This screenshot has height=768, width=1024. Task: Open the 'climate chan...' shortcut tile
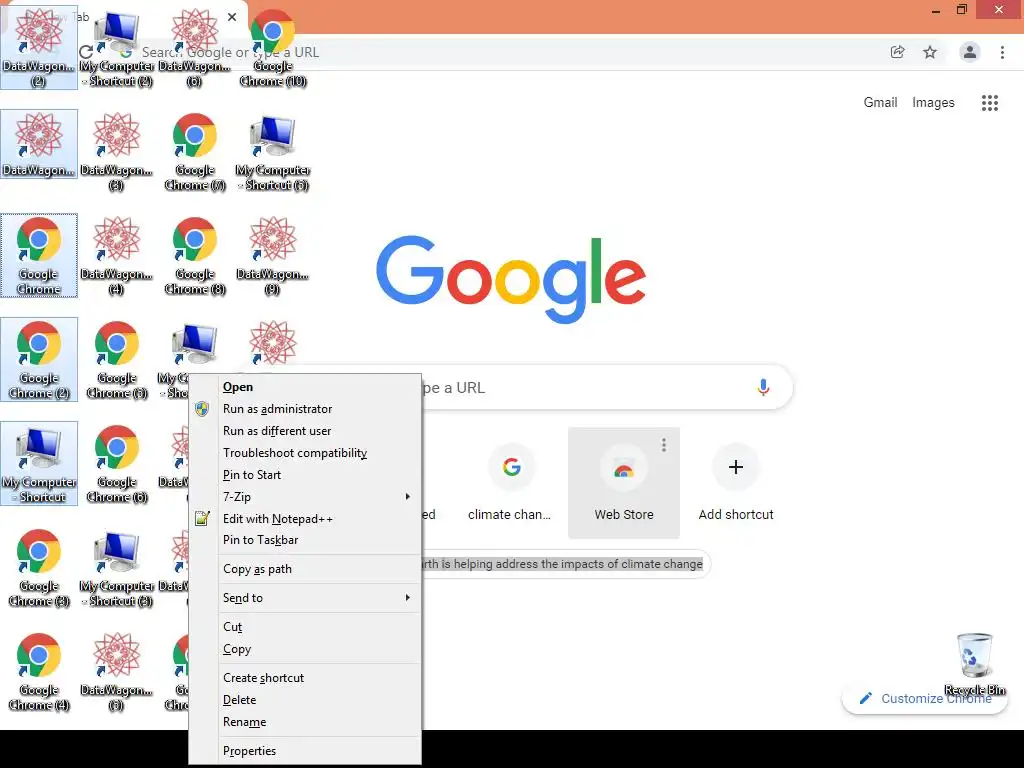click(x=510, y=483)
